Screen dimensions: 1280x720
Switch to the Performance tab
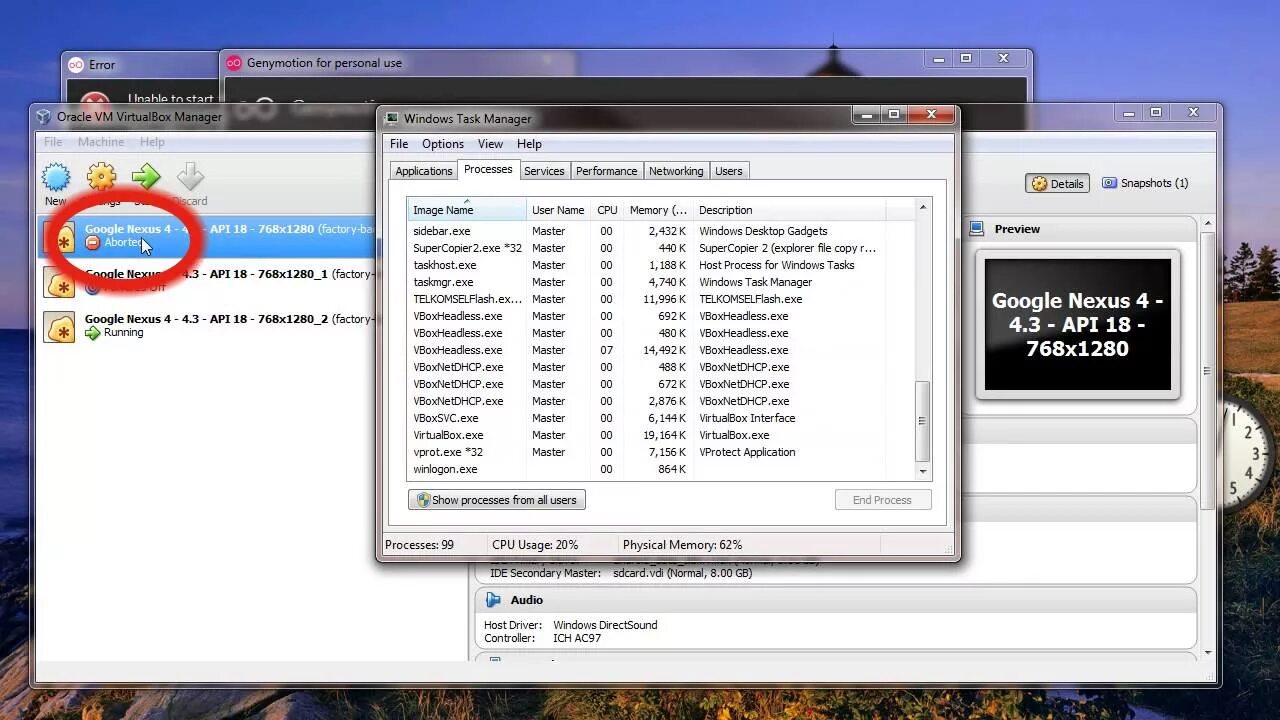pyautogui.click(x=606, y=171)
